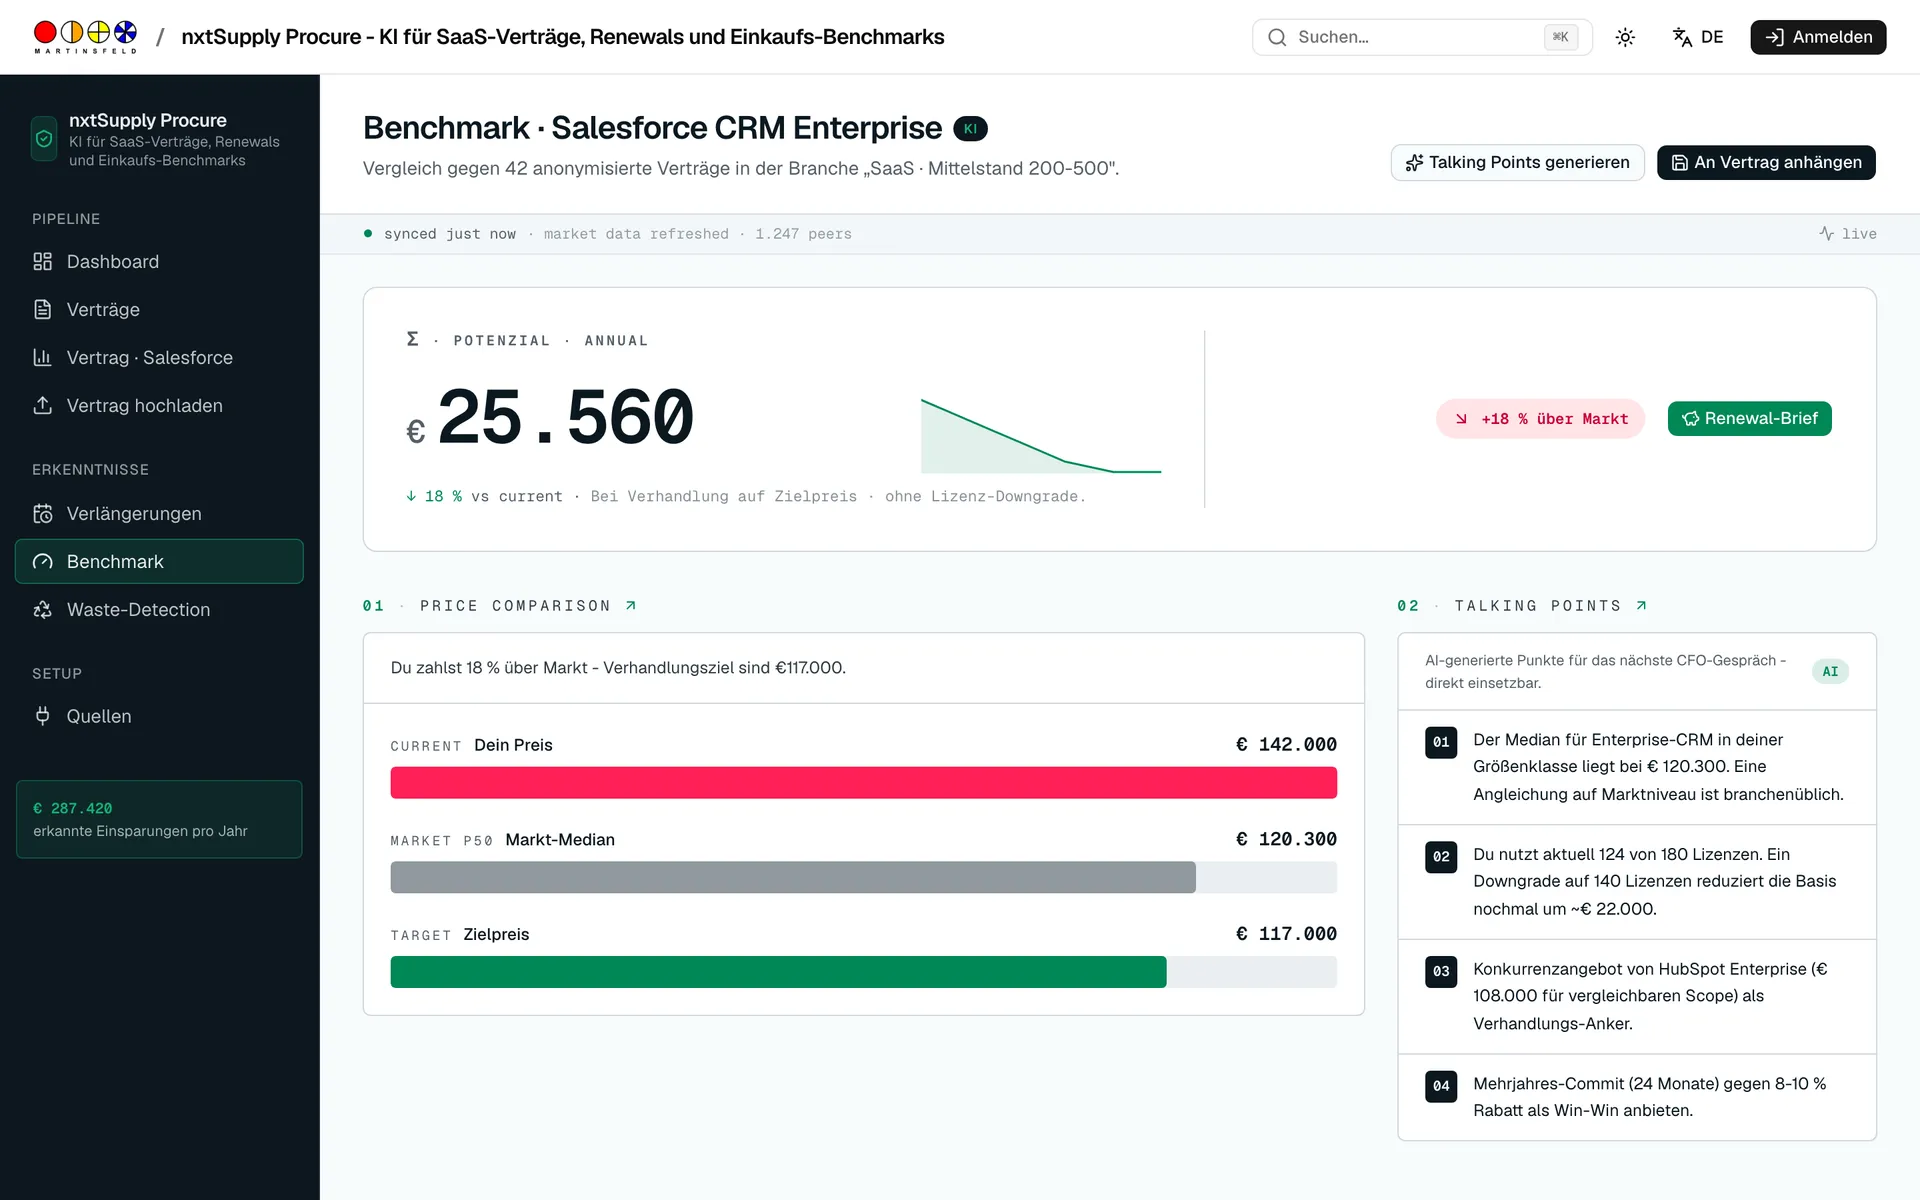Click 'Du zahlst 18 % über Markt' summary text
1920x1200 pixels.
coord(618,667)
